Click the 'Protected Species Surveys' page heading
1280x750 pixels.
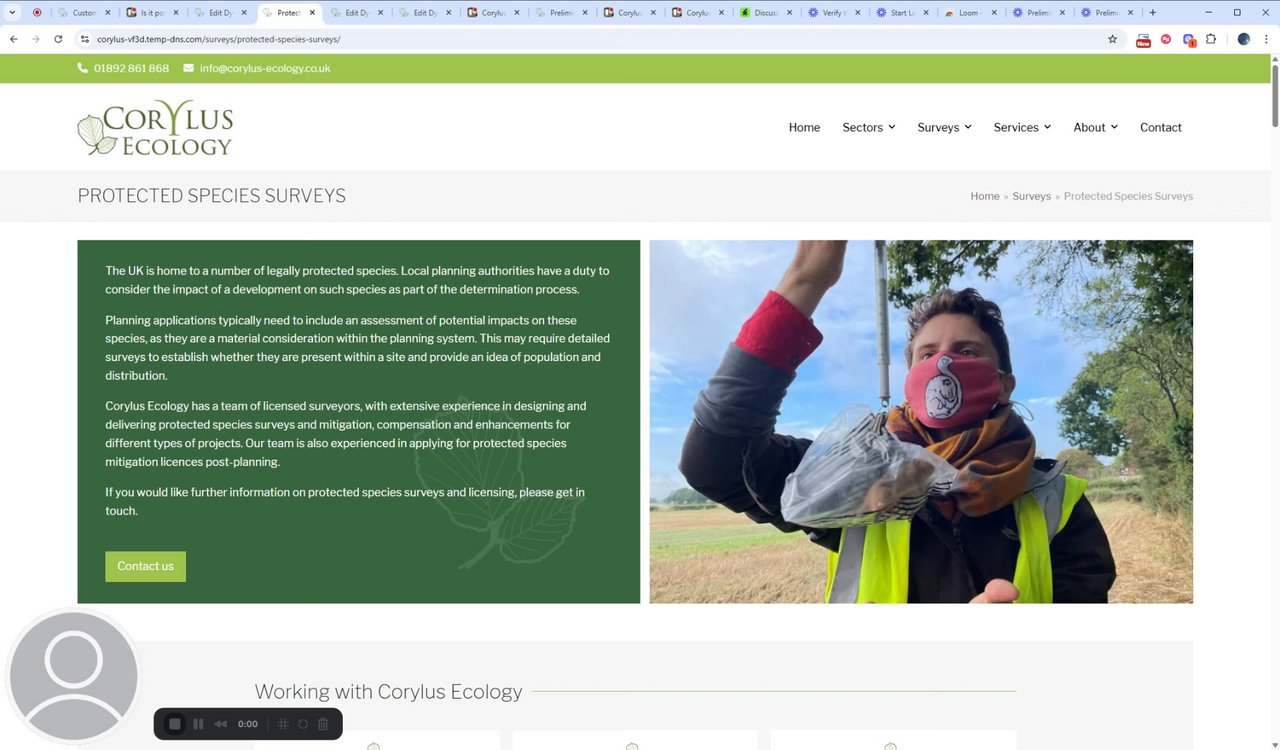[x=211, y=196]
